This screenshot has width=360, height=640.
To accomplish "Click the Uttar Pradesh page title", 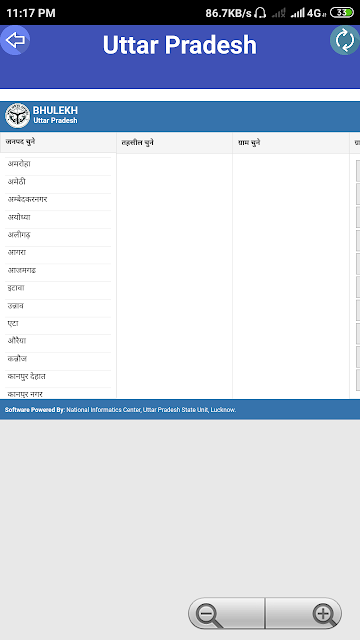I will tap(180, 45).
